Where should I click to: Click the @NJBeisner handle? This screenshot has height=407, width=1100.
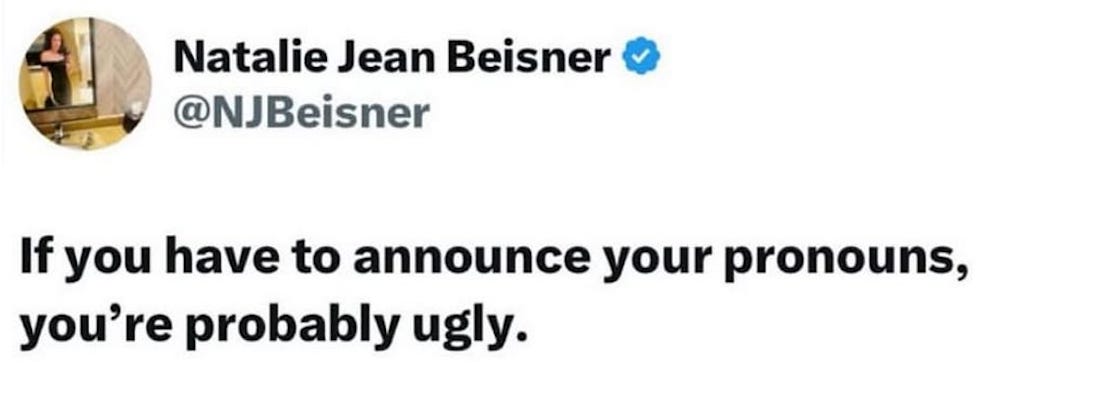click(301, 112)
